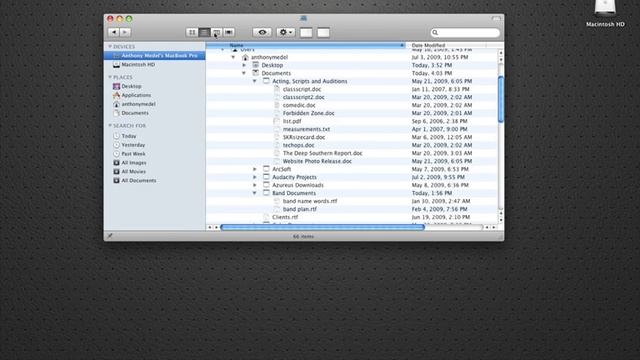This screenshot has width=640, height=360.
Task: Select the ArcSoft folder row
Action: 352,169
